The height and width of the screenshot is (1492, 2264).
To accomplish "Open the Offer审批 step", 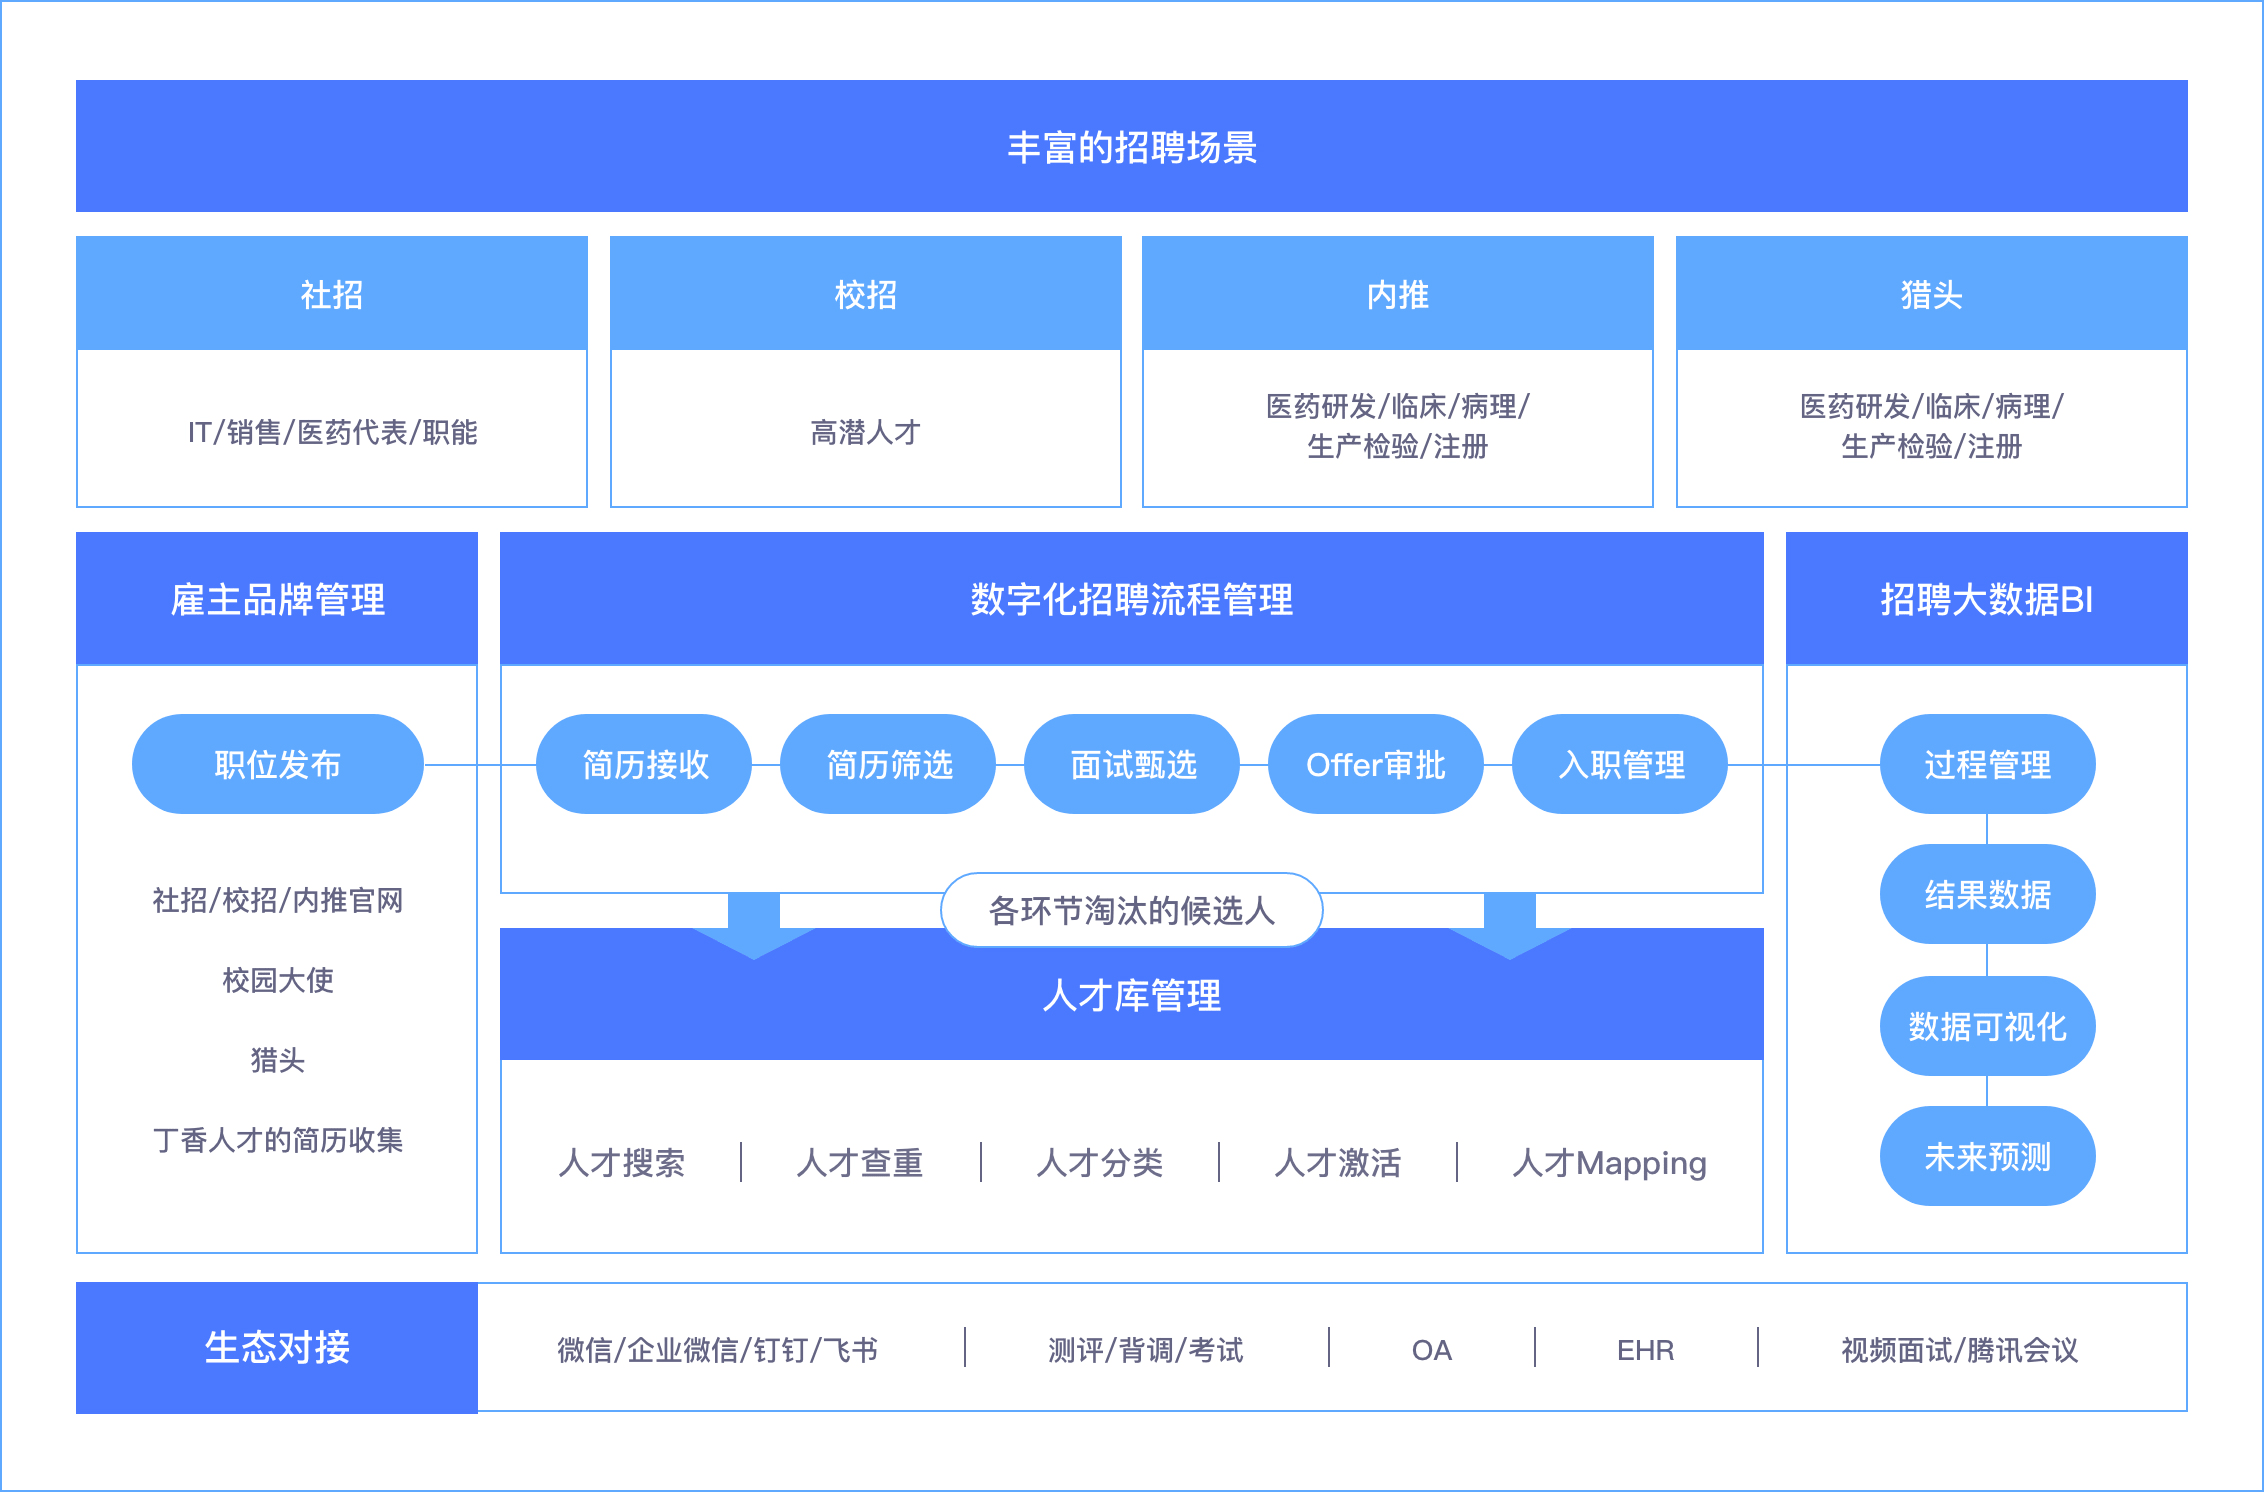I will pyautogui.click(x=1375, y=764).
